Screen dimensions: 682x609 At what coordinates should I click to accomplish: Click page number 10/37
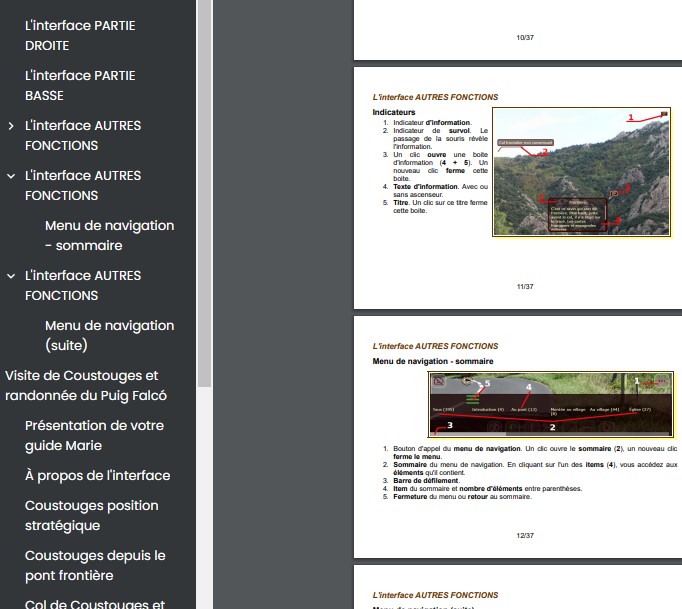(x=525, y=38)
